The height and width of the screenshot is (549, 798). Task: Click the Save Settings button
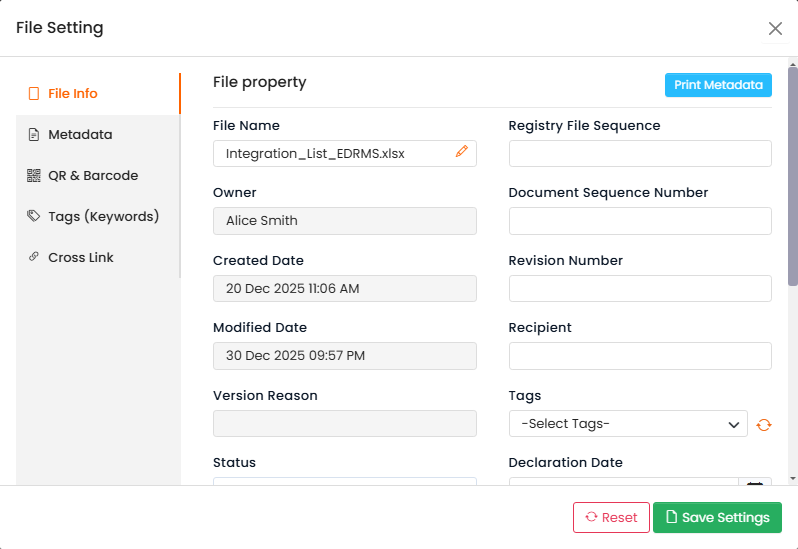pos(717,517)
